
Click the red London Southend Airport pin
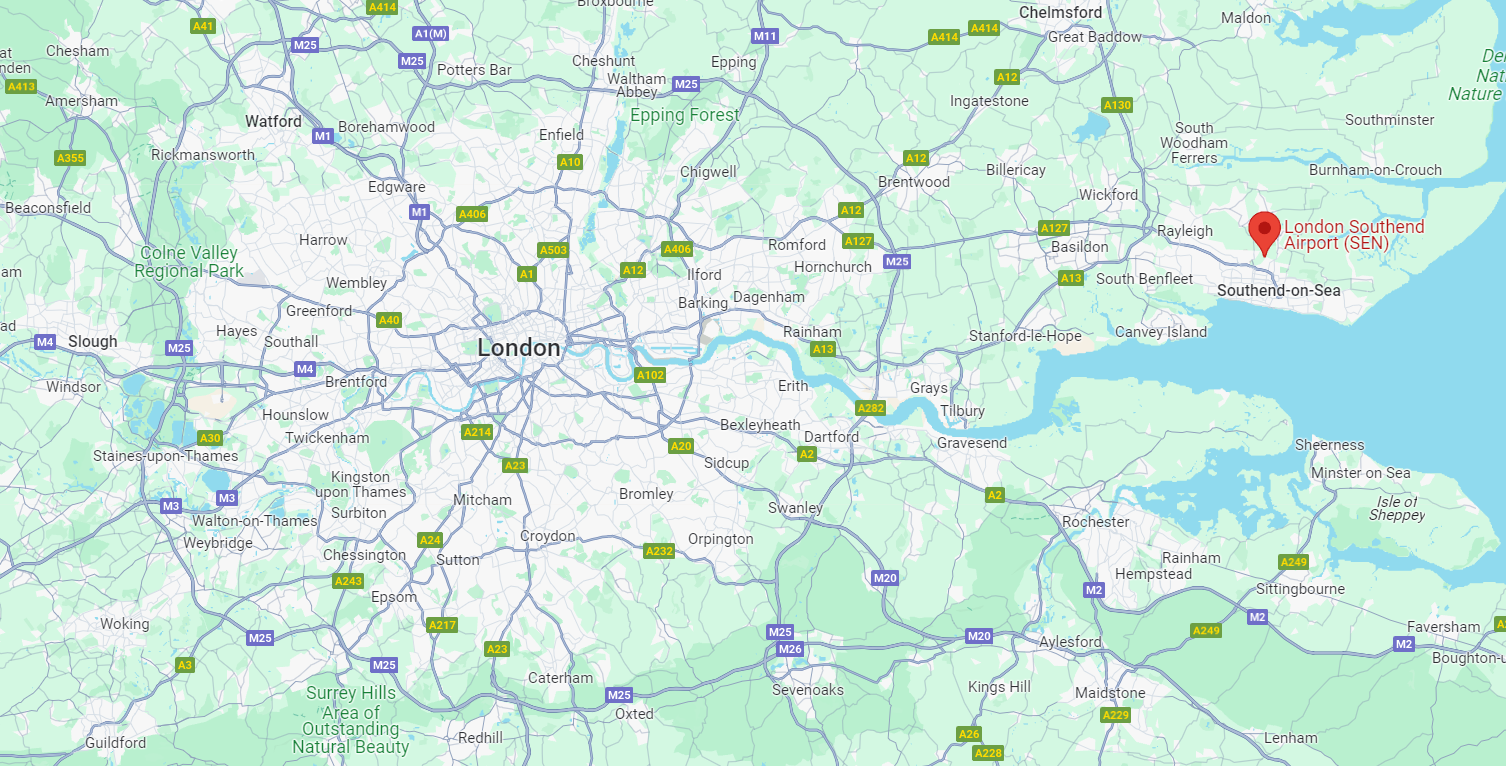tap(1265, 234)
